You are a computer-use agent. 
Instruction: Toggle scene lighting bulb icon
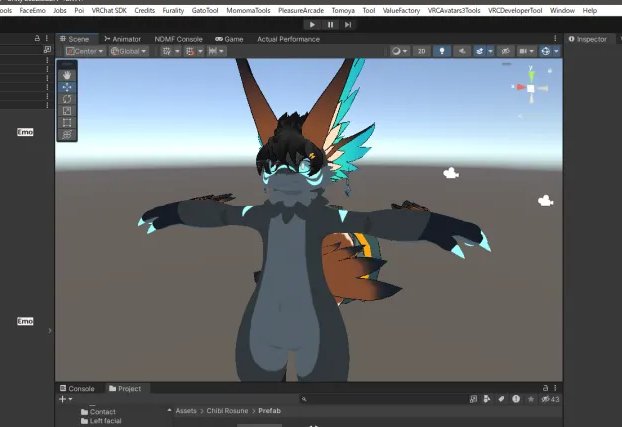point(442,51)
